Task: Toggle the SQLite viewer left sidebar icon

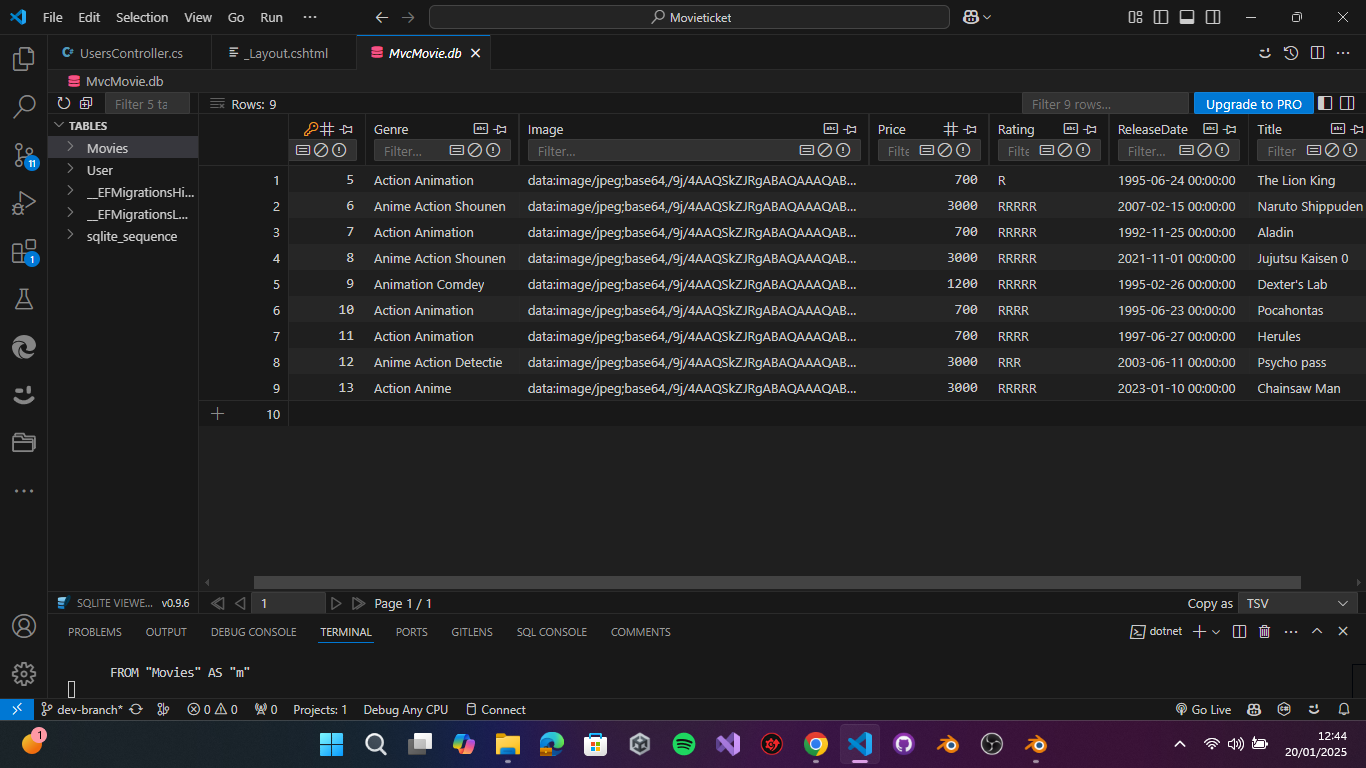Action: coord(1325,103)
